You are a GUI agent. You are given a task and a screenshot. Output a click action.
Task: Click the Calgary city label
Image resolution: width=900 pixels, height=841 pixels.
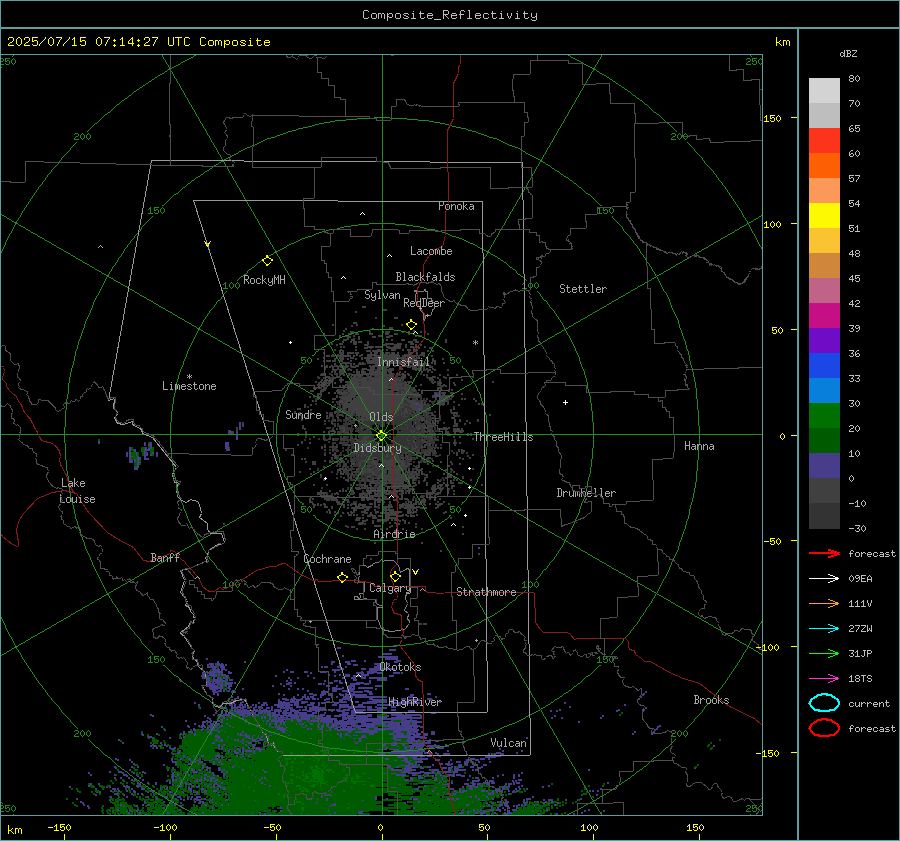(x=390, y=588)
